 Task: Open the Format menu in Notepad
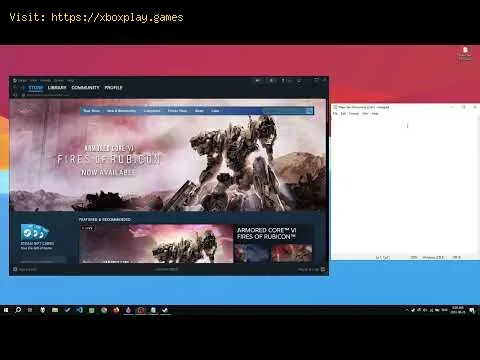coord(354,113)
